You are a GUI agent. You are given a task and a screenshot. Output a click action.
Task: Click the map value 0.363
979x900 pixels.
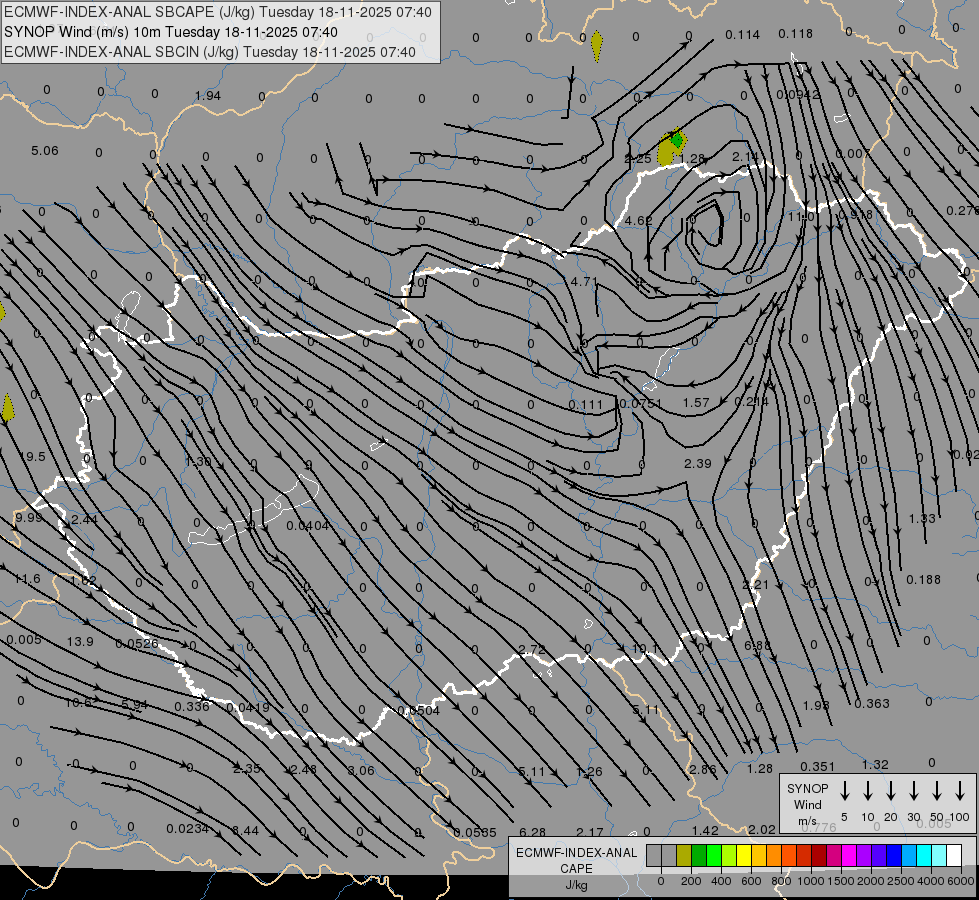(872, 703)
